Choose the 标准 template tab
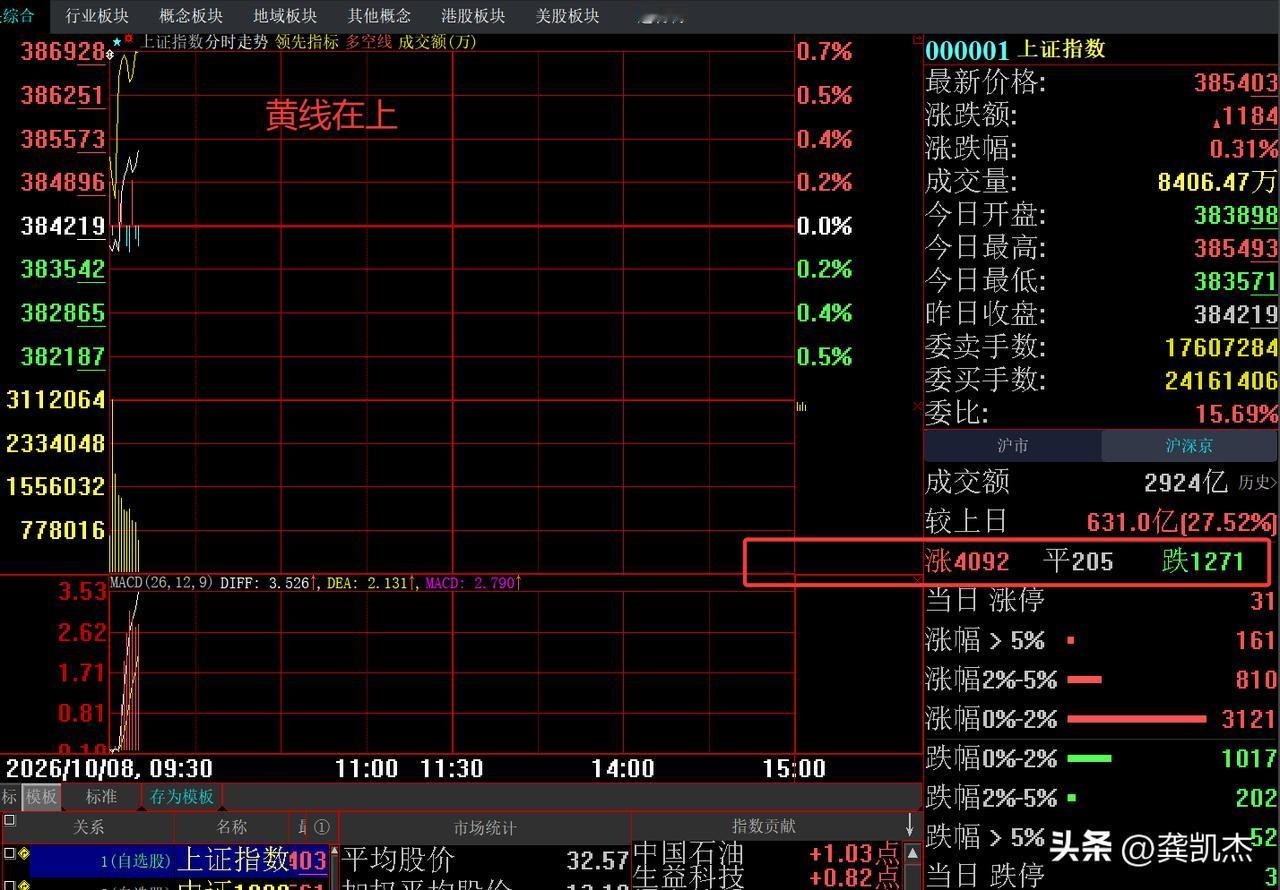The height and width of the screenshot is (890, 1280). [101, 797]
